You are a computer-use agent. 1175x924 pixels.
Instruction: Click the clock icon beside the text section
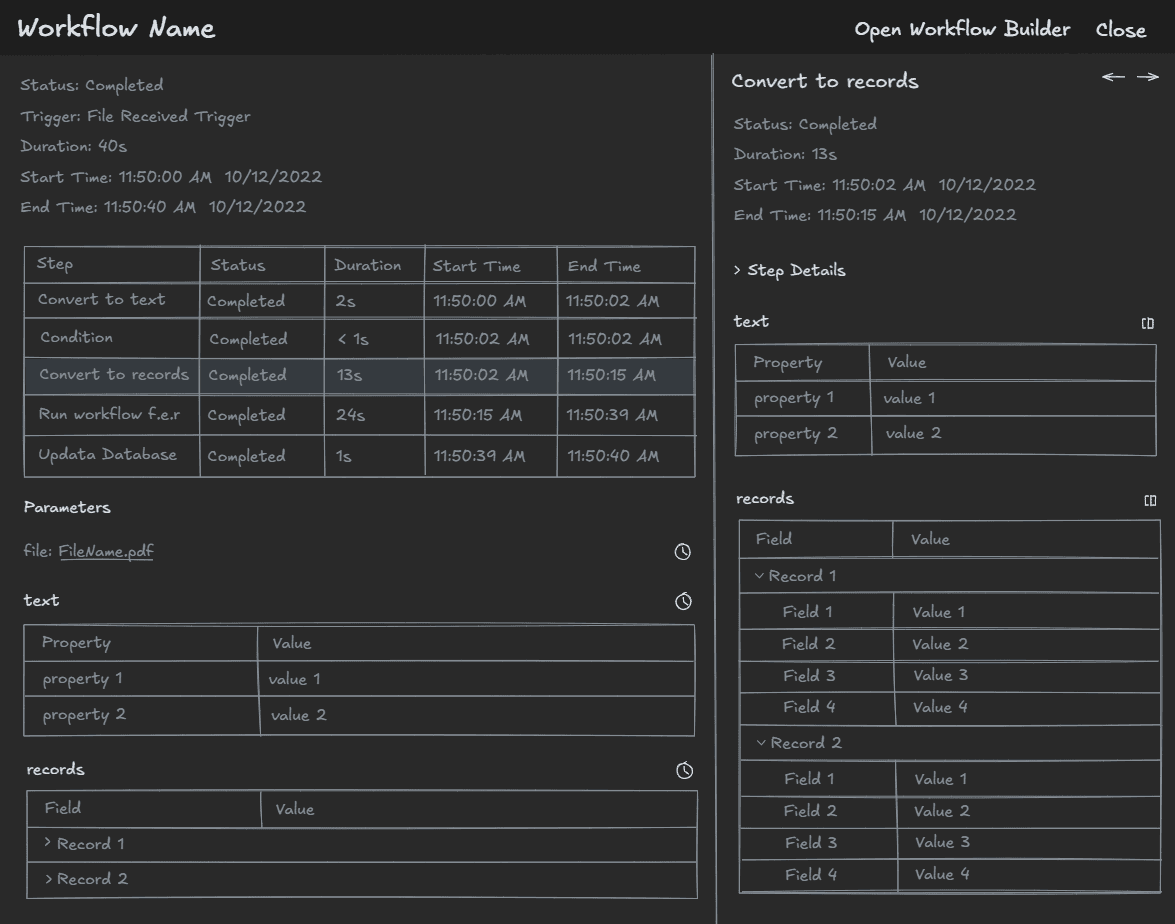(683, 601)
